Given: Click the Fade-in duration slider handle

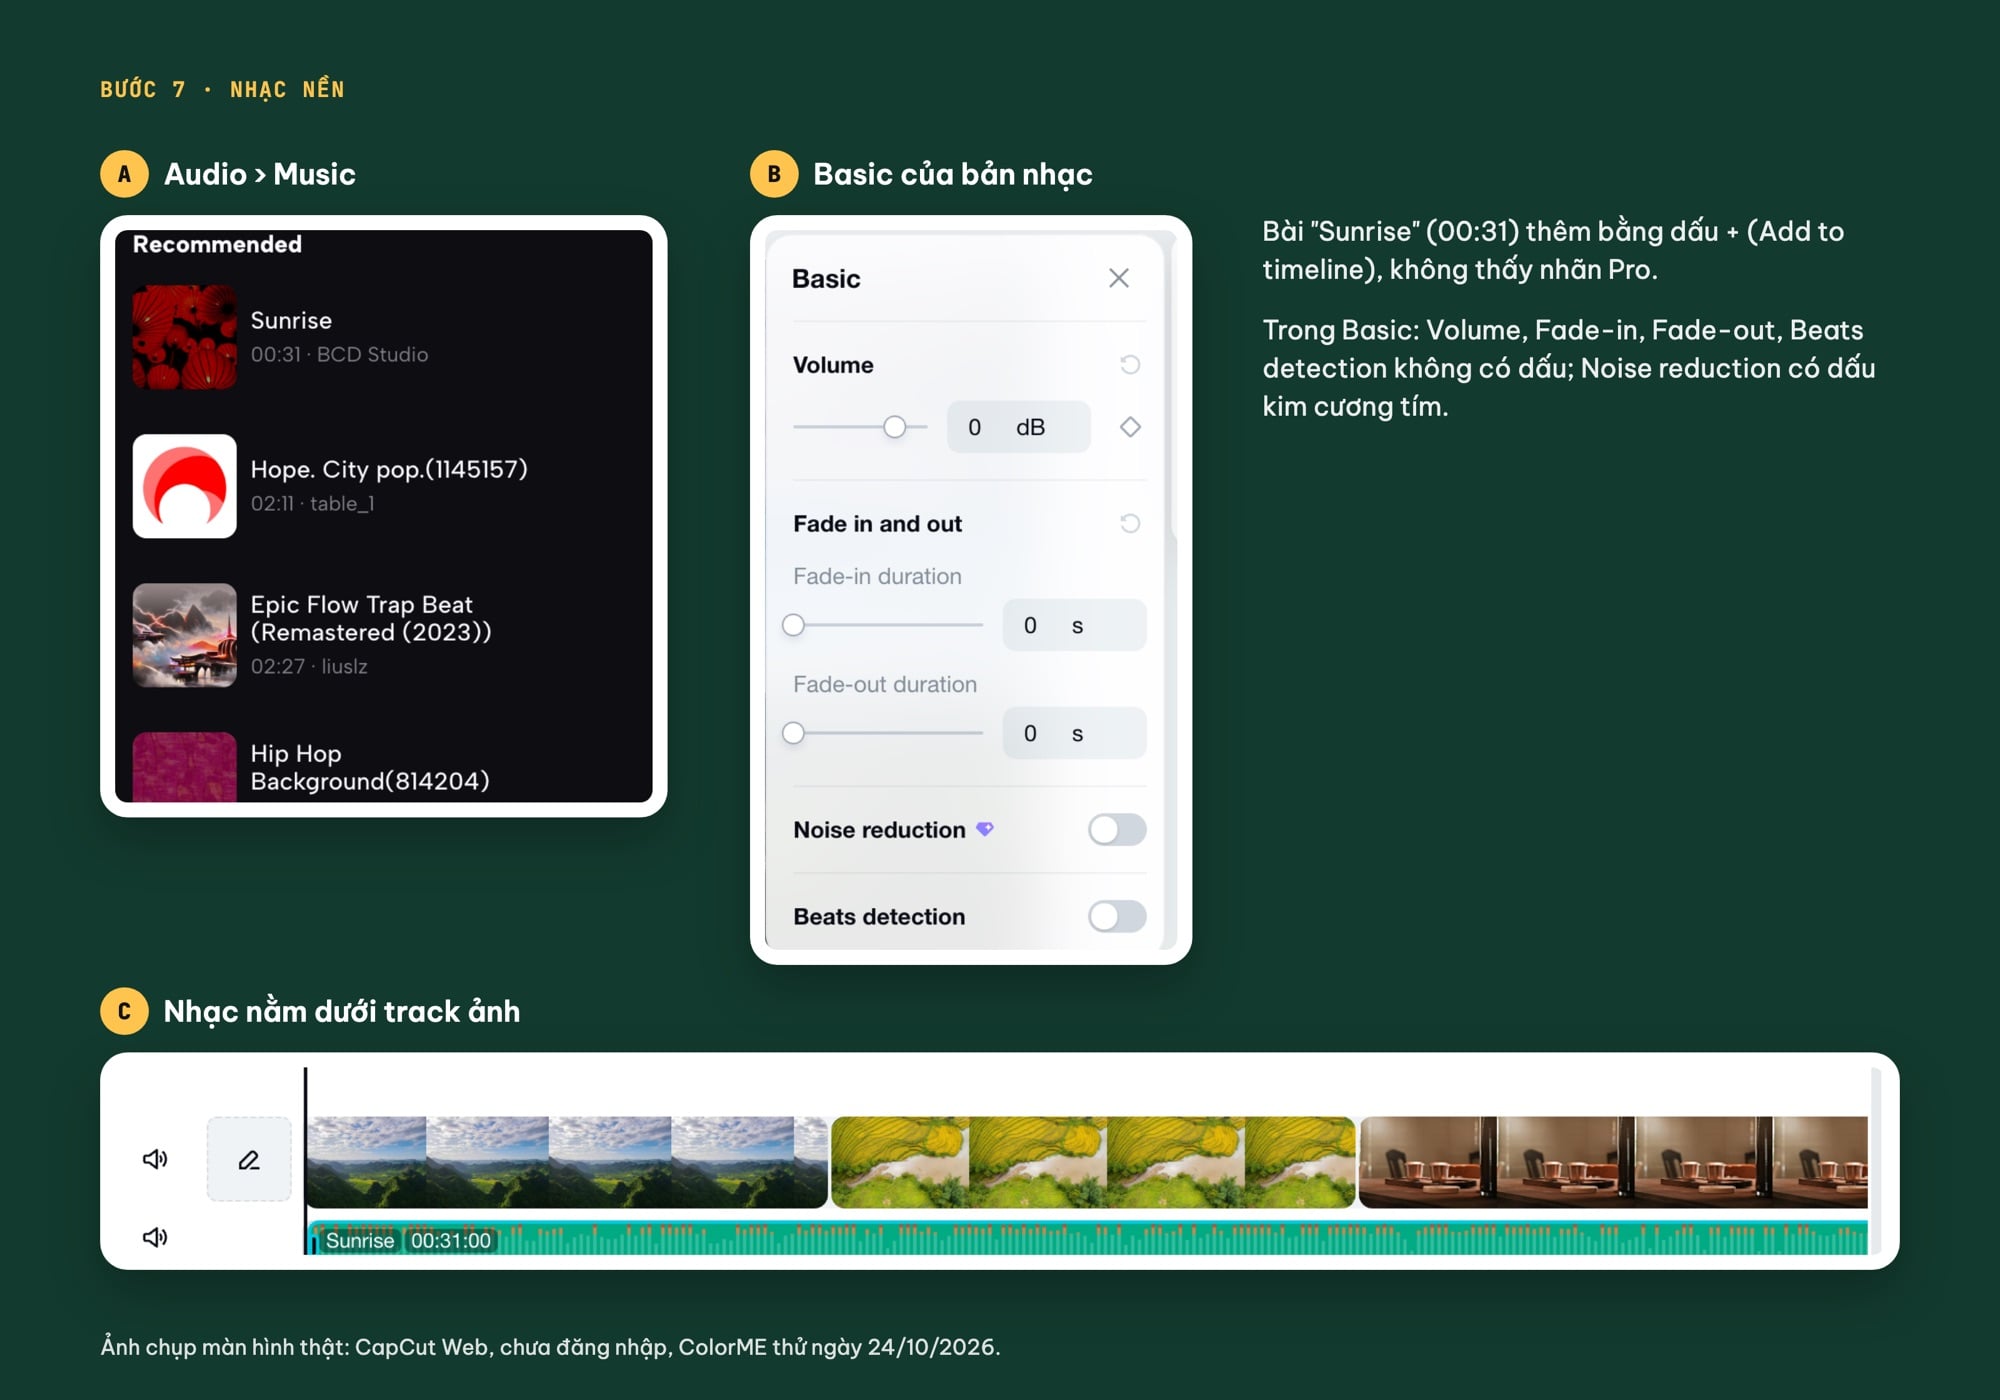Looking at the screenshot, I should pos(793,625).
